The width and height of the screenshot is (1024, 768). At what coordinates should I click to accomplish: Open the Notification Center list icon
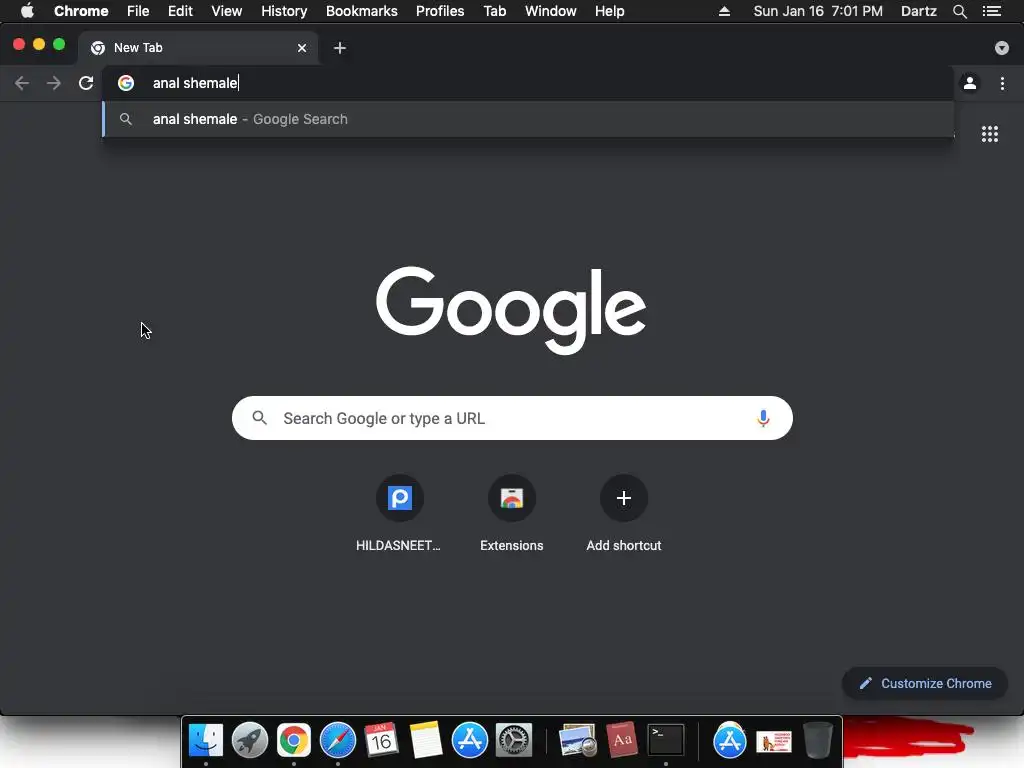click(991, 11)
